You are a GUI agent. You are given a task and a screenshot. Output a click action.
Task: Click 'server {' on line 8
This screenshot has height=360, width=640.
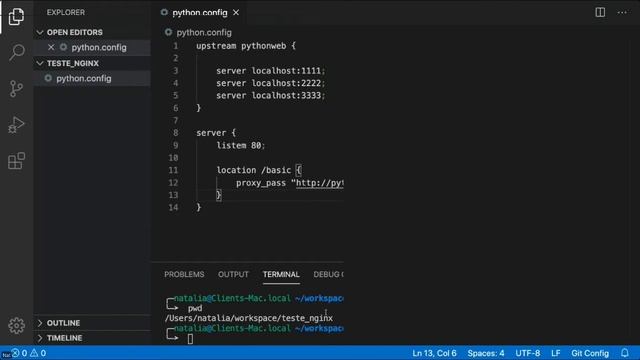pos(216,133)
